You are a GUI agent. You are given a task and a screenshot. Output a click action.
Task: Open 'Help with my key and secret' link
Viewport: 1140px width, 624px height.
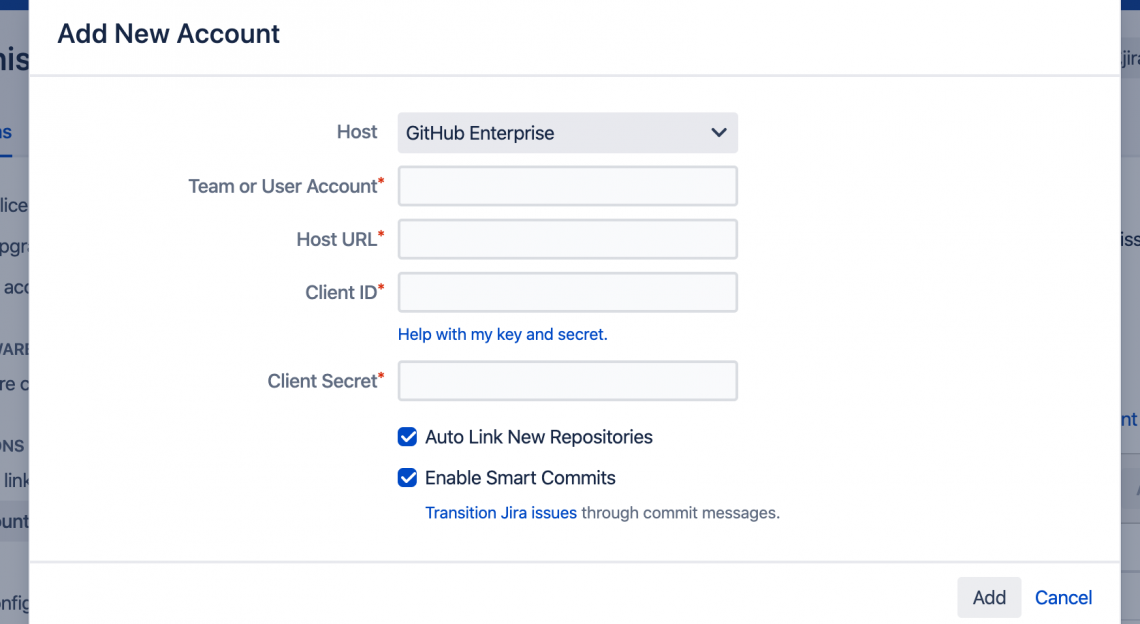(x=502, y=334)
